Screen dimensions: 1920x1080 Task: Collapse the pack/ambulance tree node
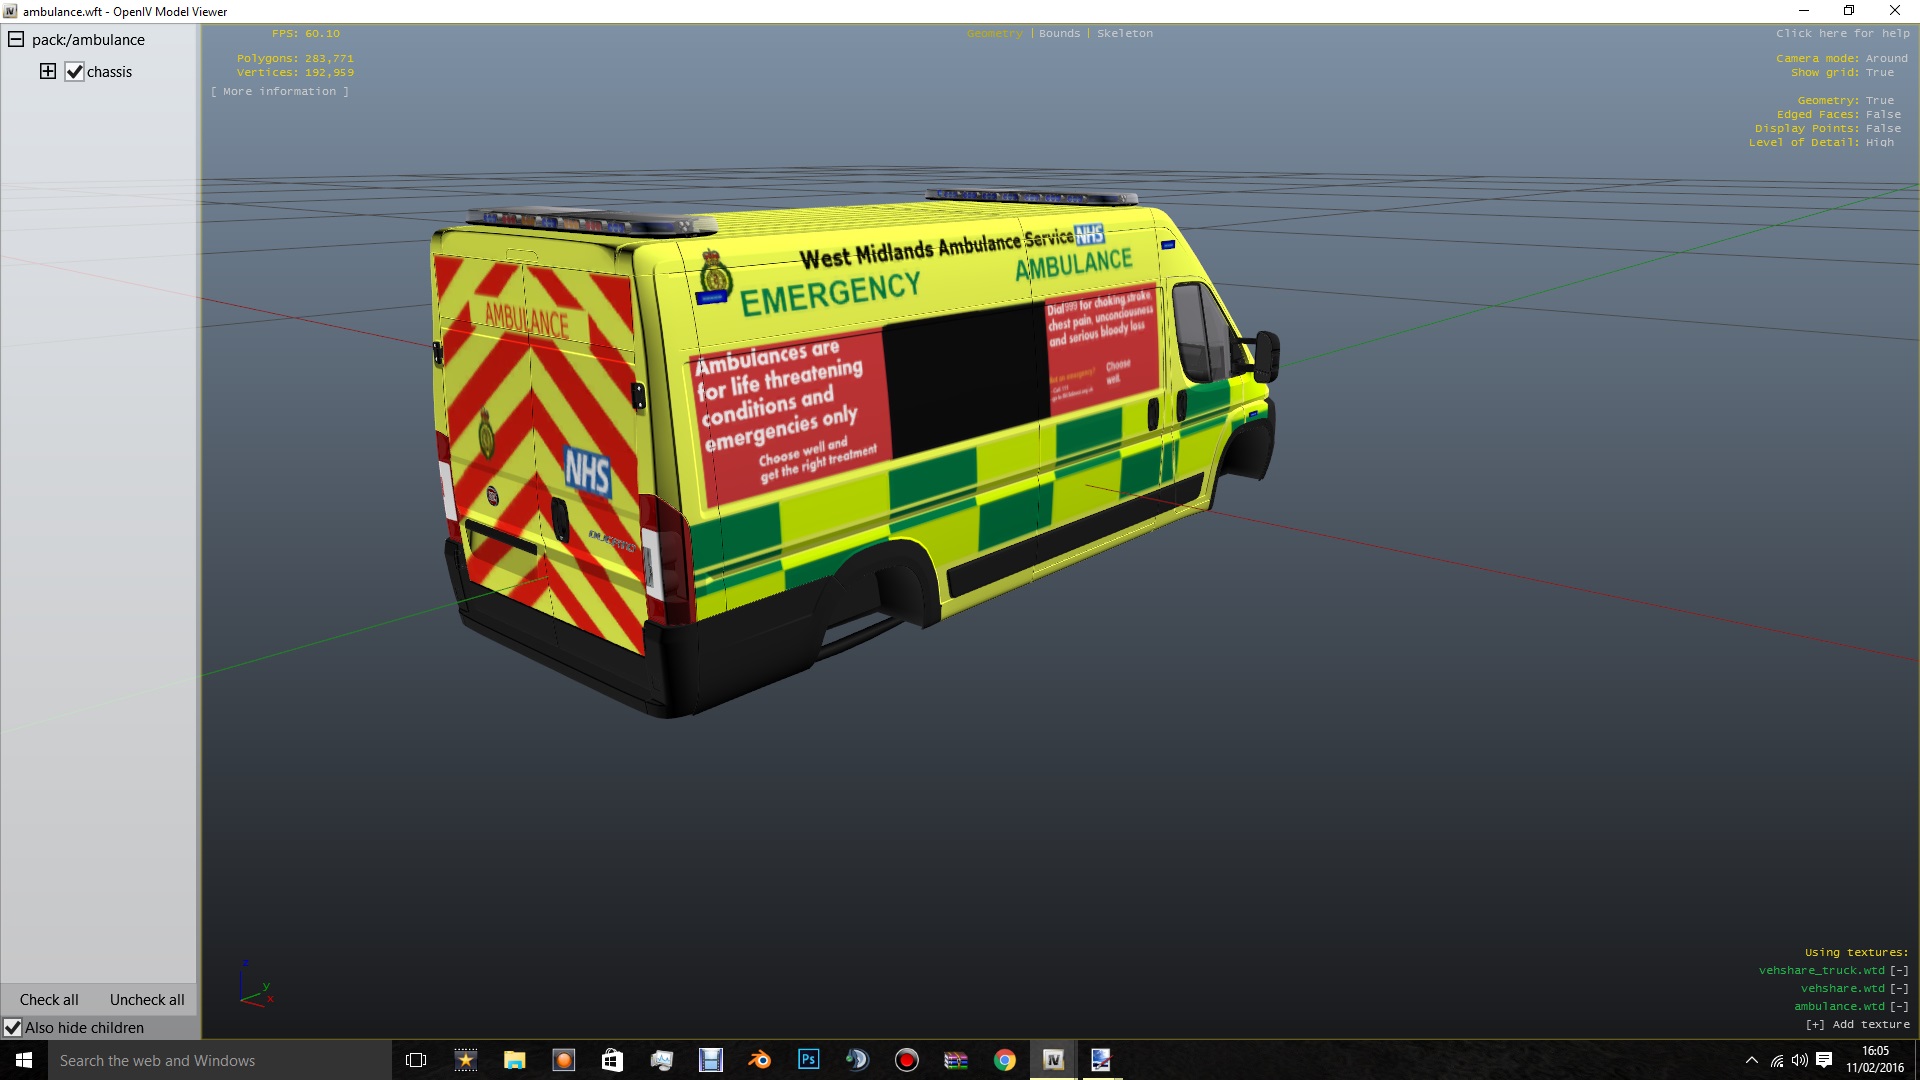pyautogui.click(x=16, y=40)
